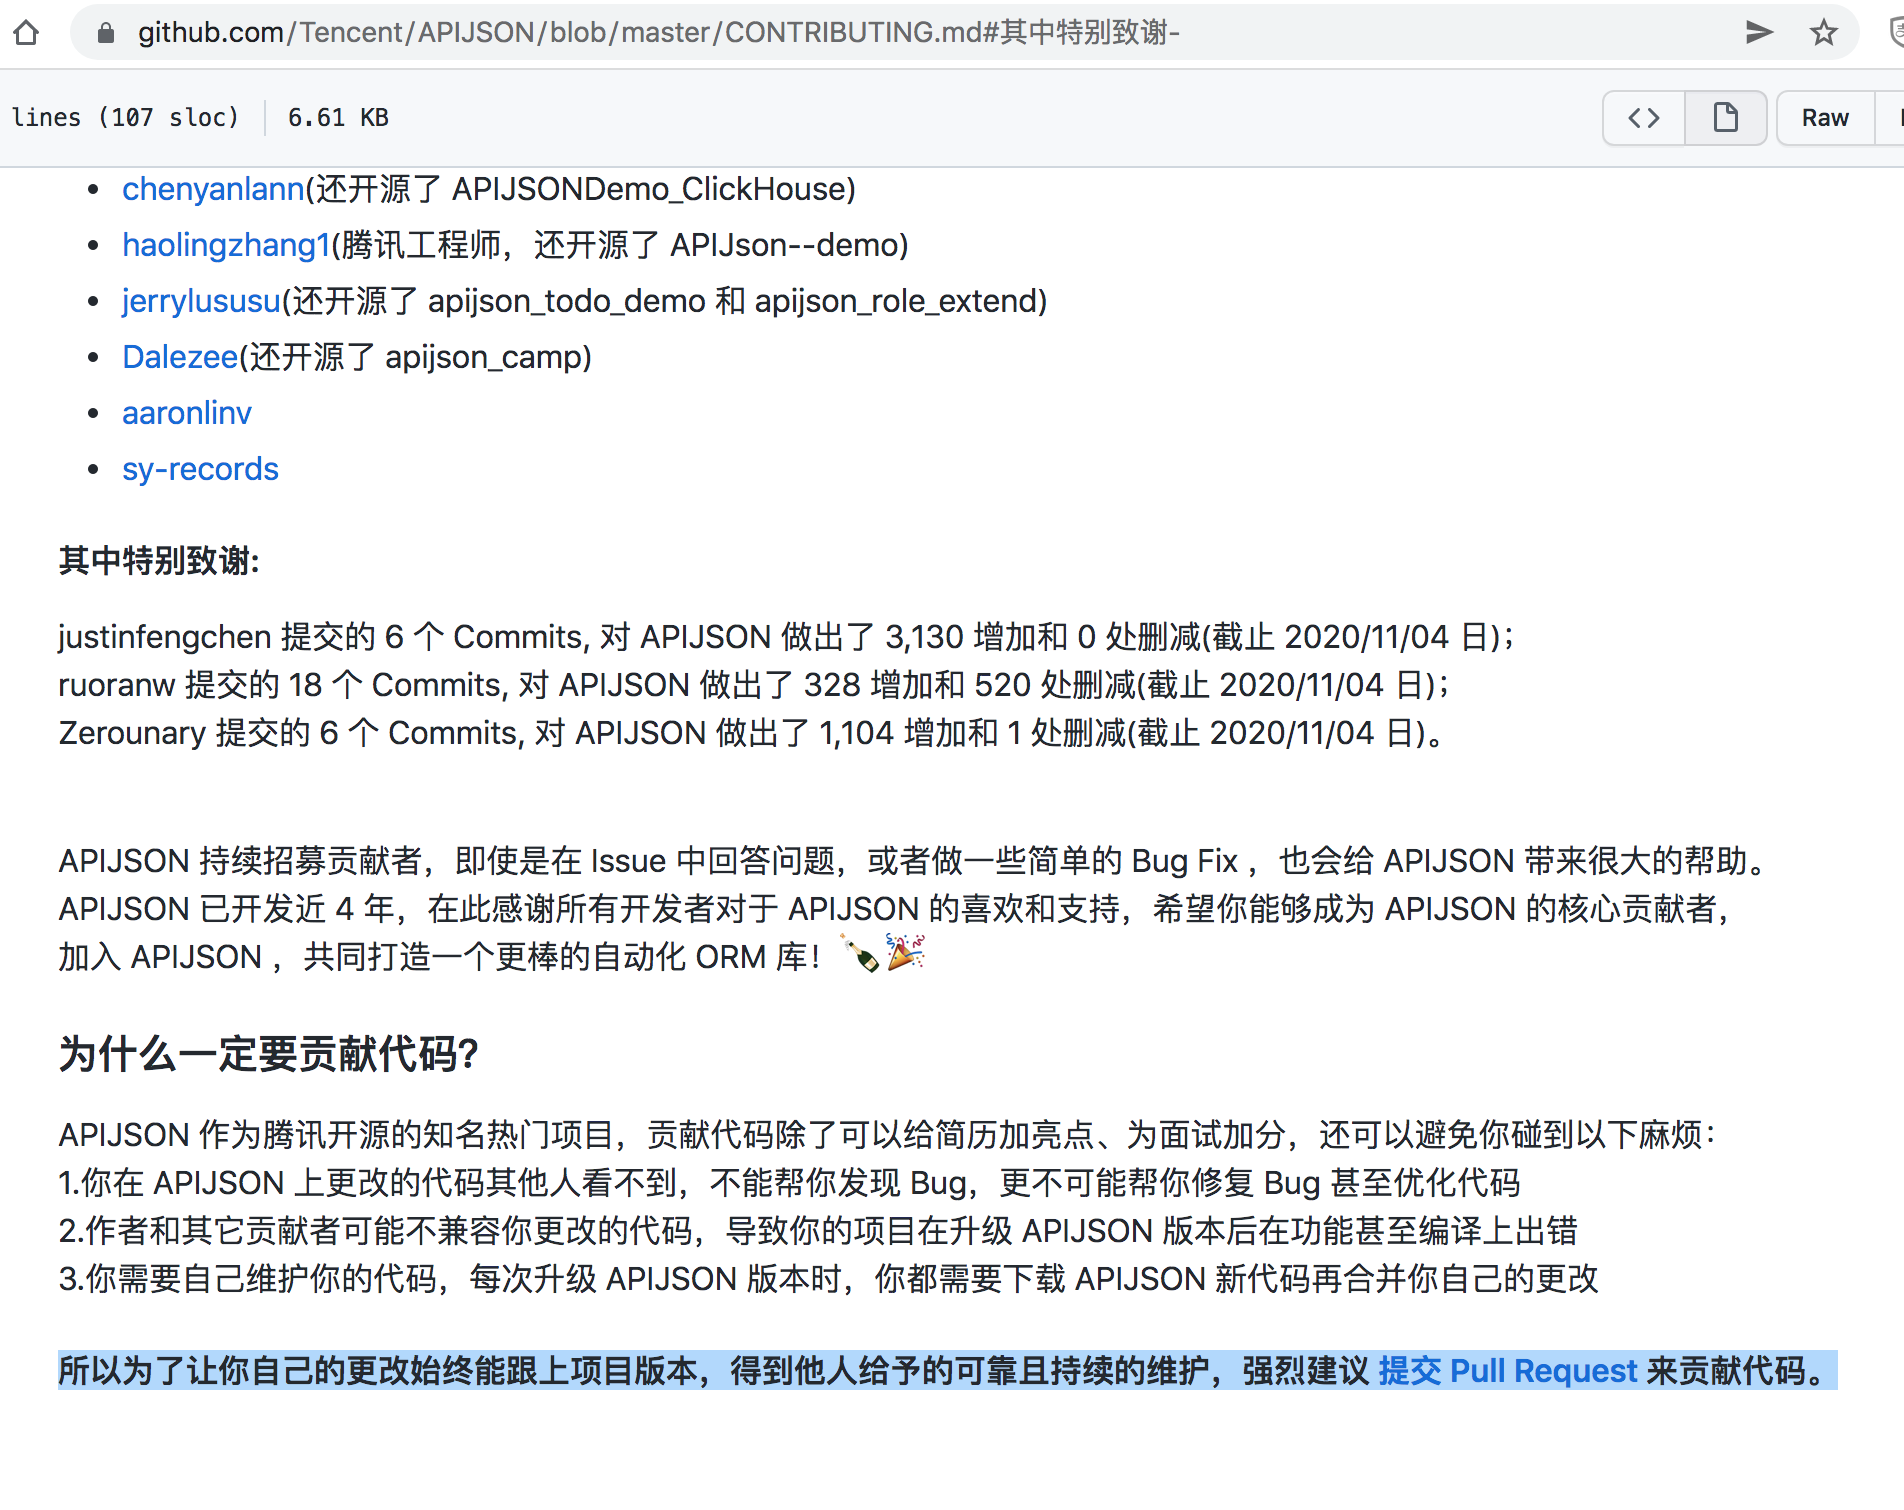Open the Dalezee contributor link

click(x=180, y=357)
